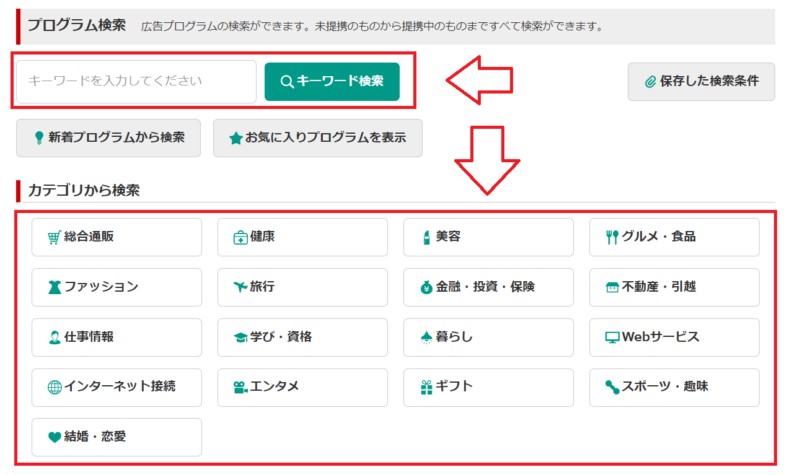800x475 pixels.
Task: Open the 結婚・恋愛 category
Action: [x=116, y=437]
